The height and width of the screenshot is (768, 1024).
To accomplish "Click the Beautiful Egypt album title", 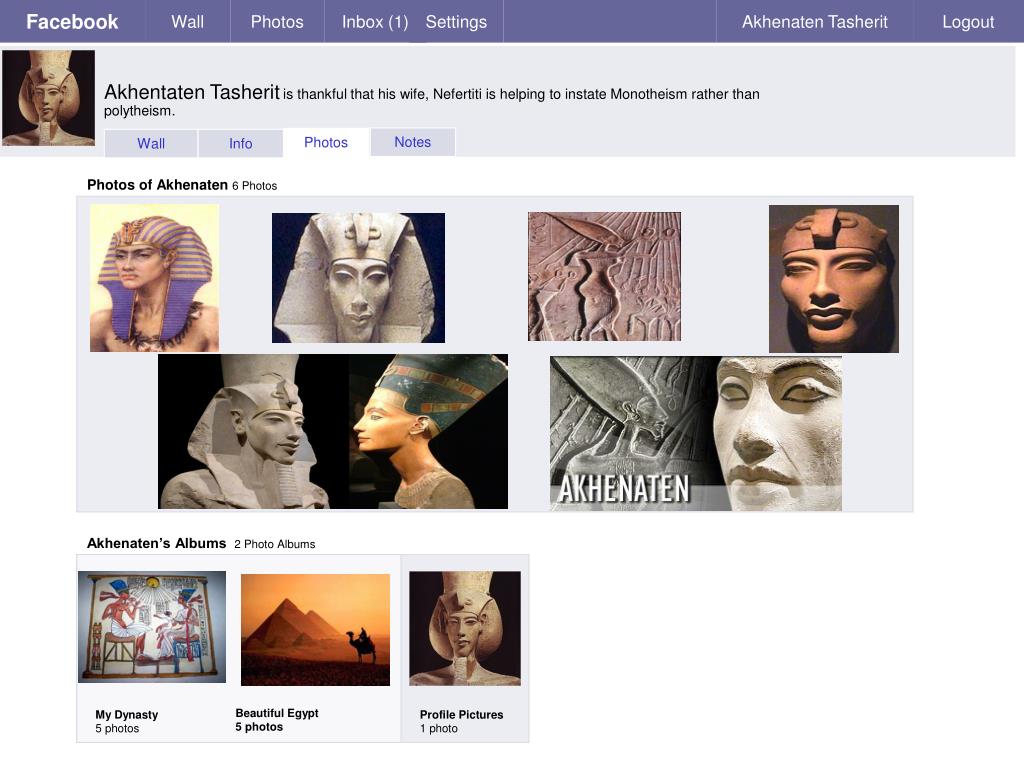I will (x=277, y=713).
